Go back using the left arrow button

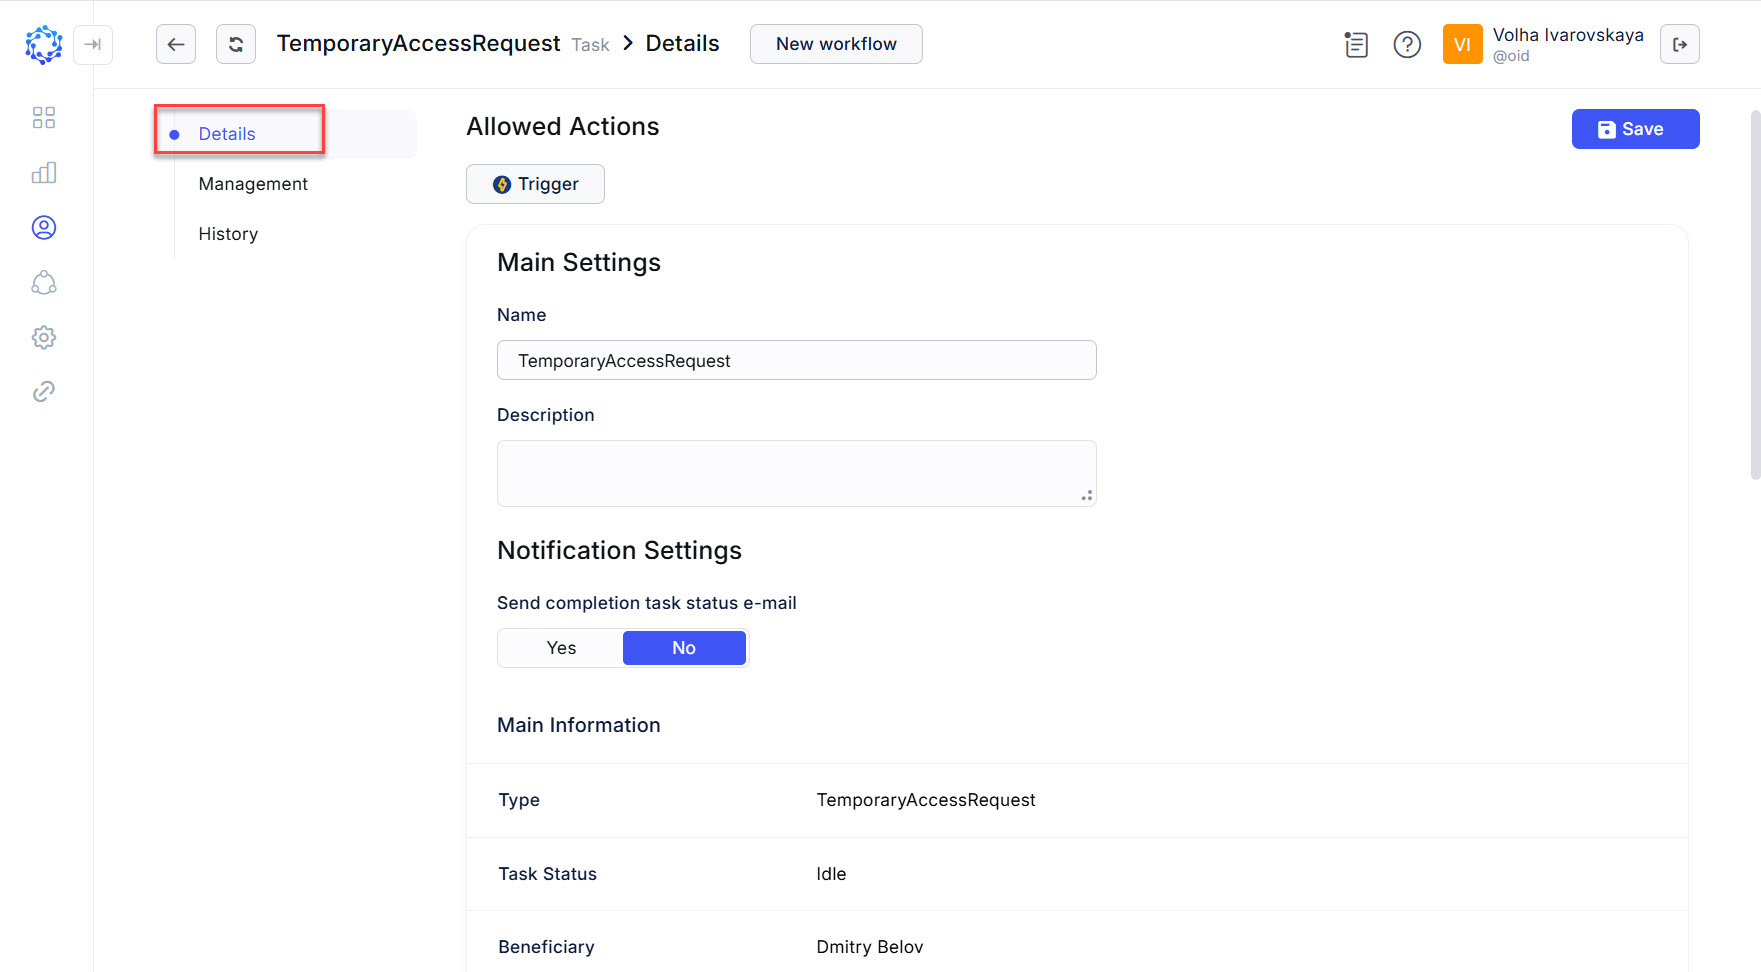coord(176,44)
